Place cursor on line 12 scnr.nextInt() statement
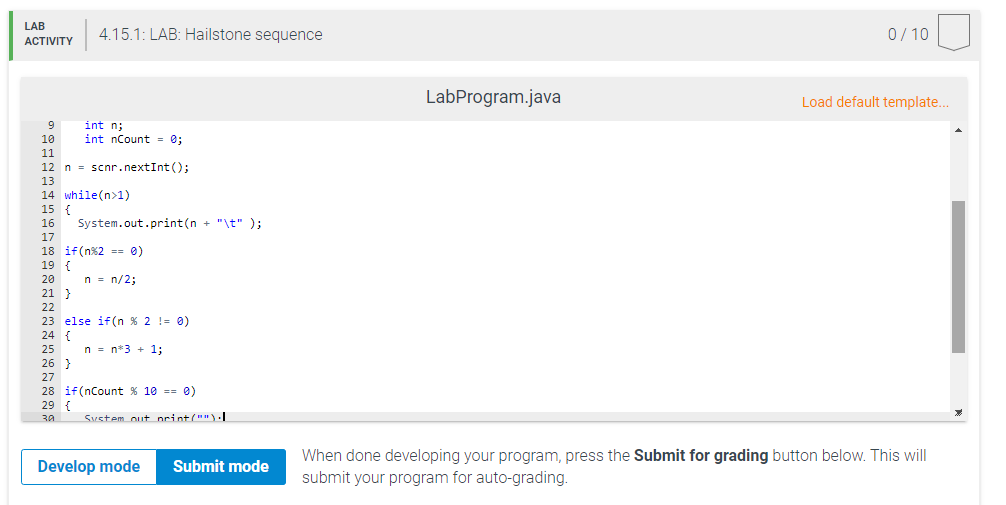The image size is (1006, 505). coord(127,167)
